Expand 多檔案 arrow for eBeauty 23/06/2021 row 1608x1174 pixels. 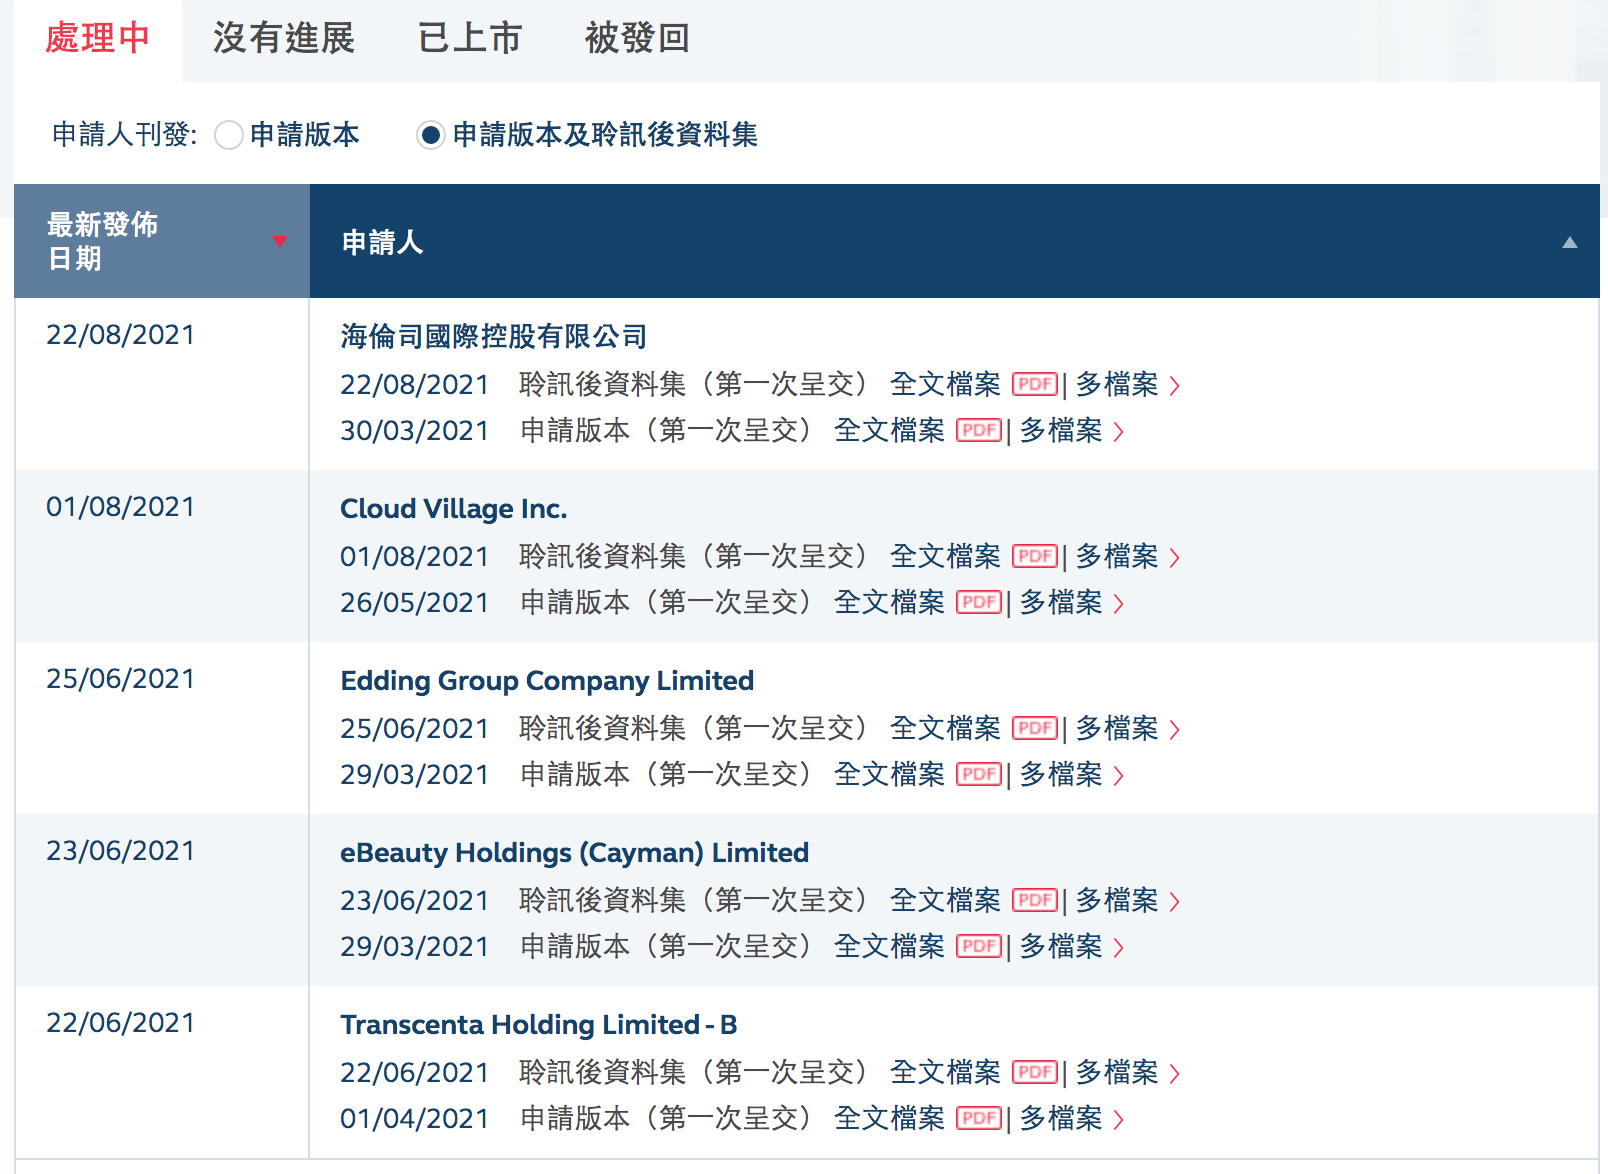pyautogui.click(x=1175, y=902)
